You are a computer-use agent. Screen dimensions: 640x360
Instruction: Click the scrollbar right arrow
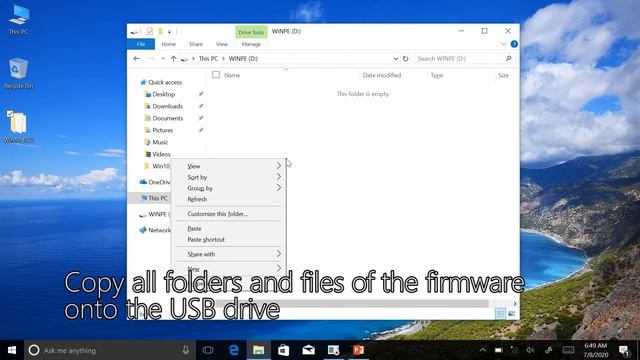(515, 304)
